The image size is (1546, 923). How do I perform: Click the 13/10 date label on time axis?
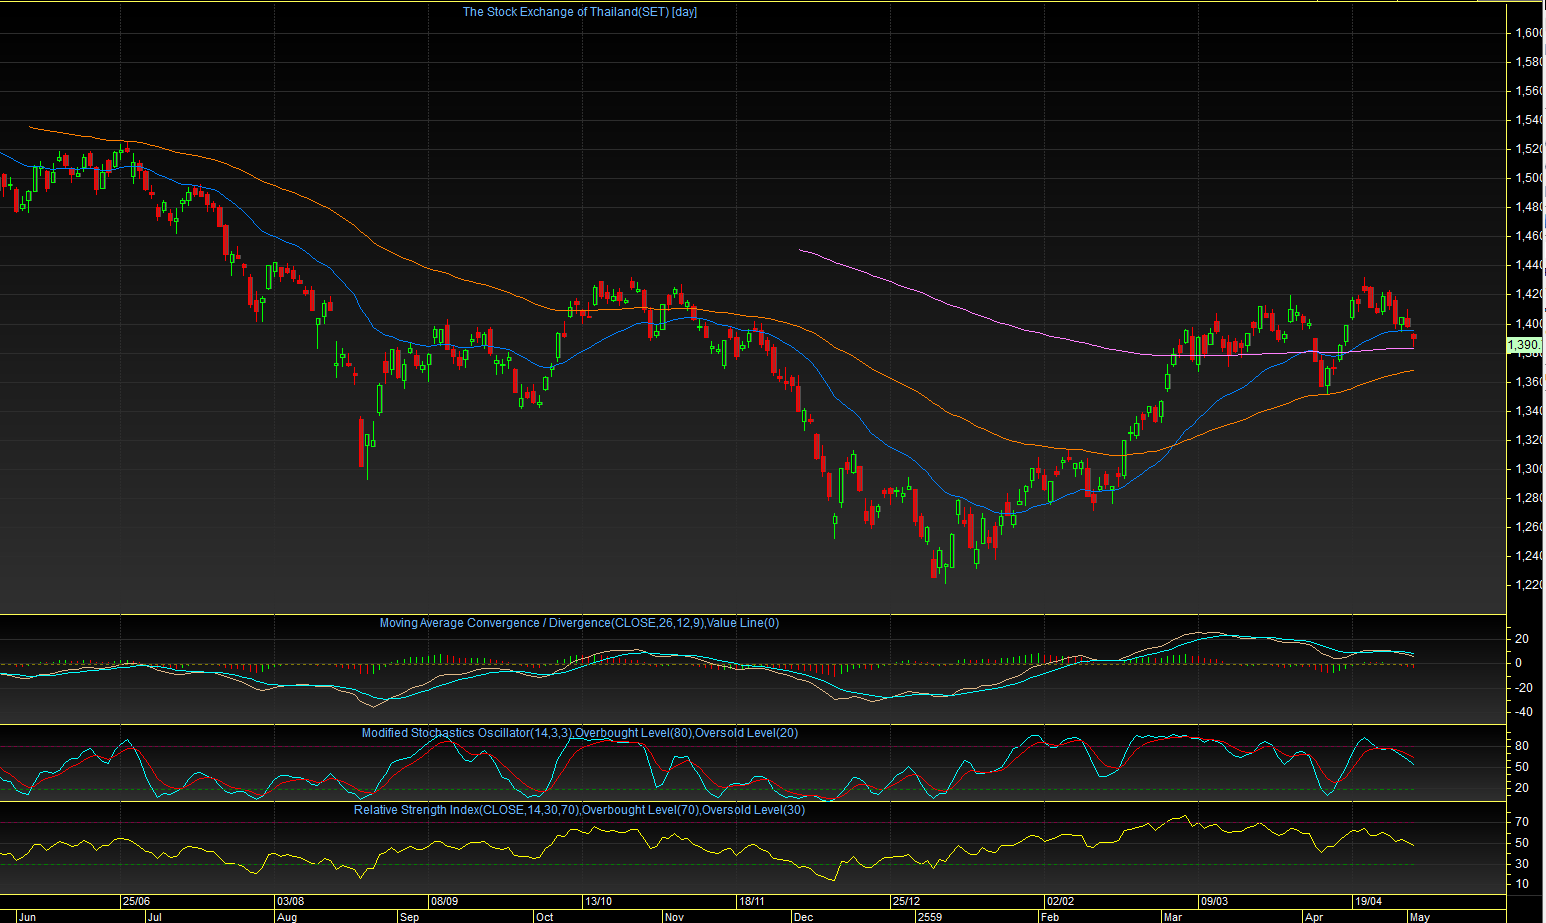598,902
